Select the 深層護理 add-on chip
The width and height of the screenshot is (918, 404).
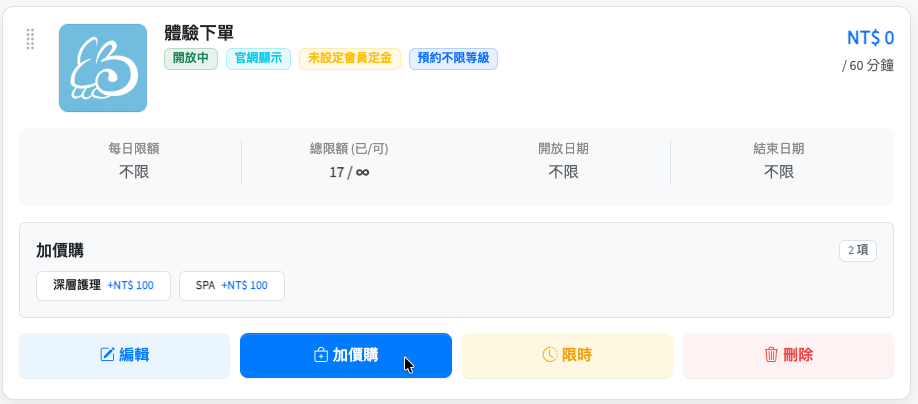104,286
